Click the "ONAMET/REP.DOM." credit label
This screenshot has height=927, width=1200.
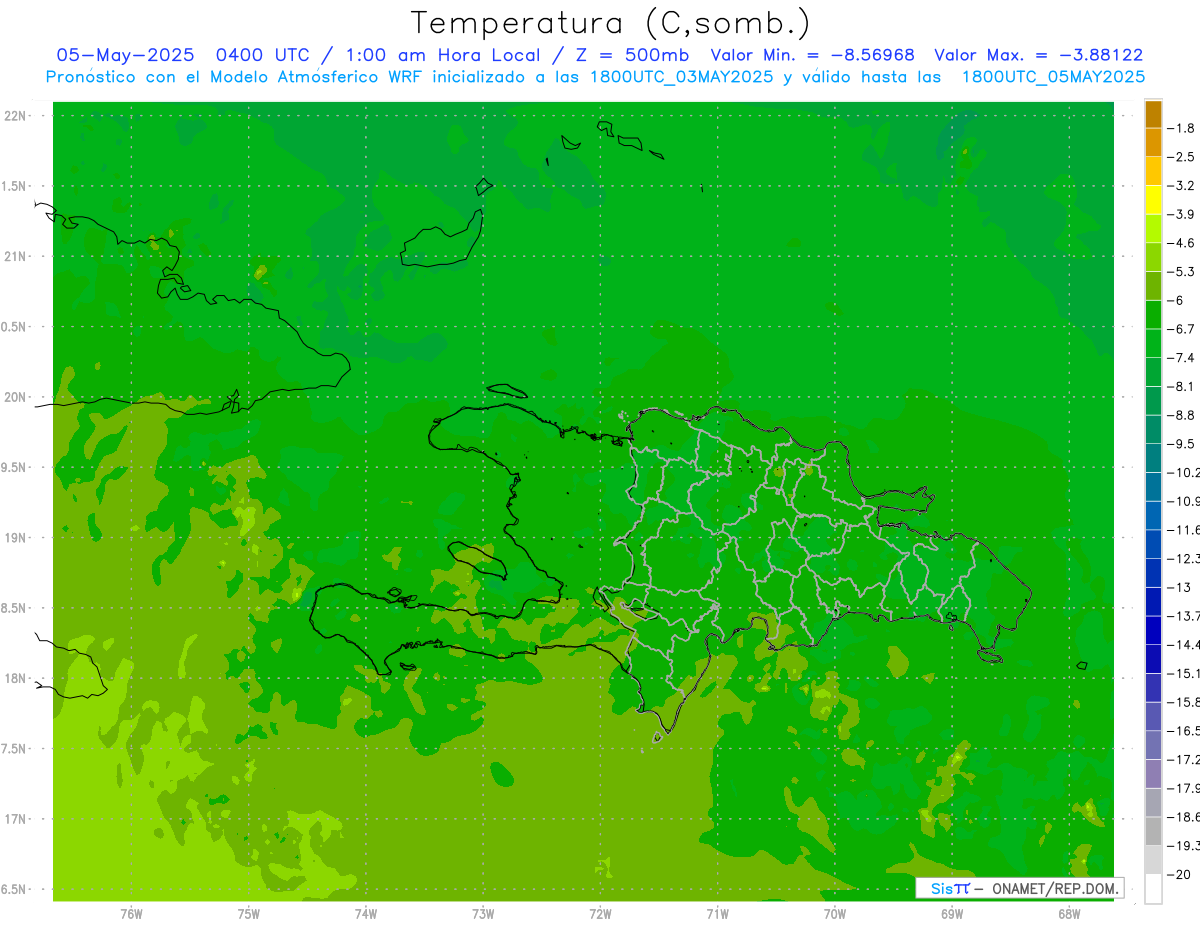(1055, 888)
